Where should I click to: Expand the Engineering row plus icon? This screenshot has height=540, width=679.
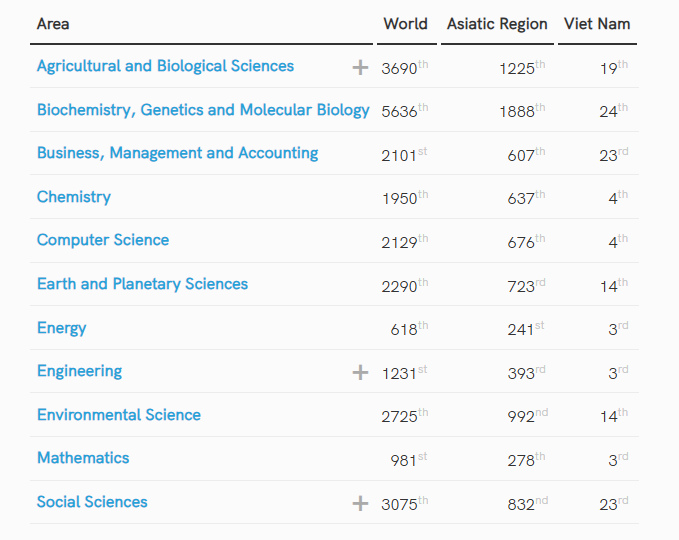(360, 372)
